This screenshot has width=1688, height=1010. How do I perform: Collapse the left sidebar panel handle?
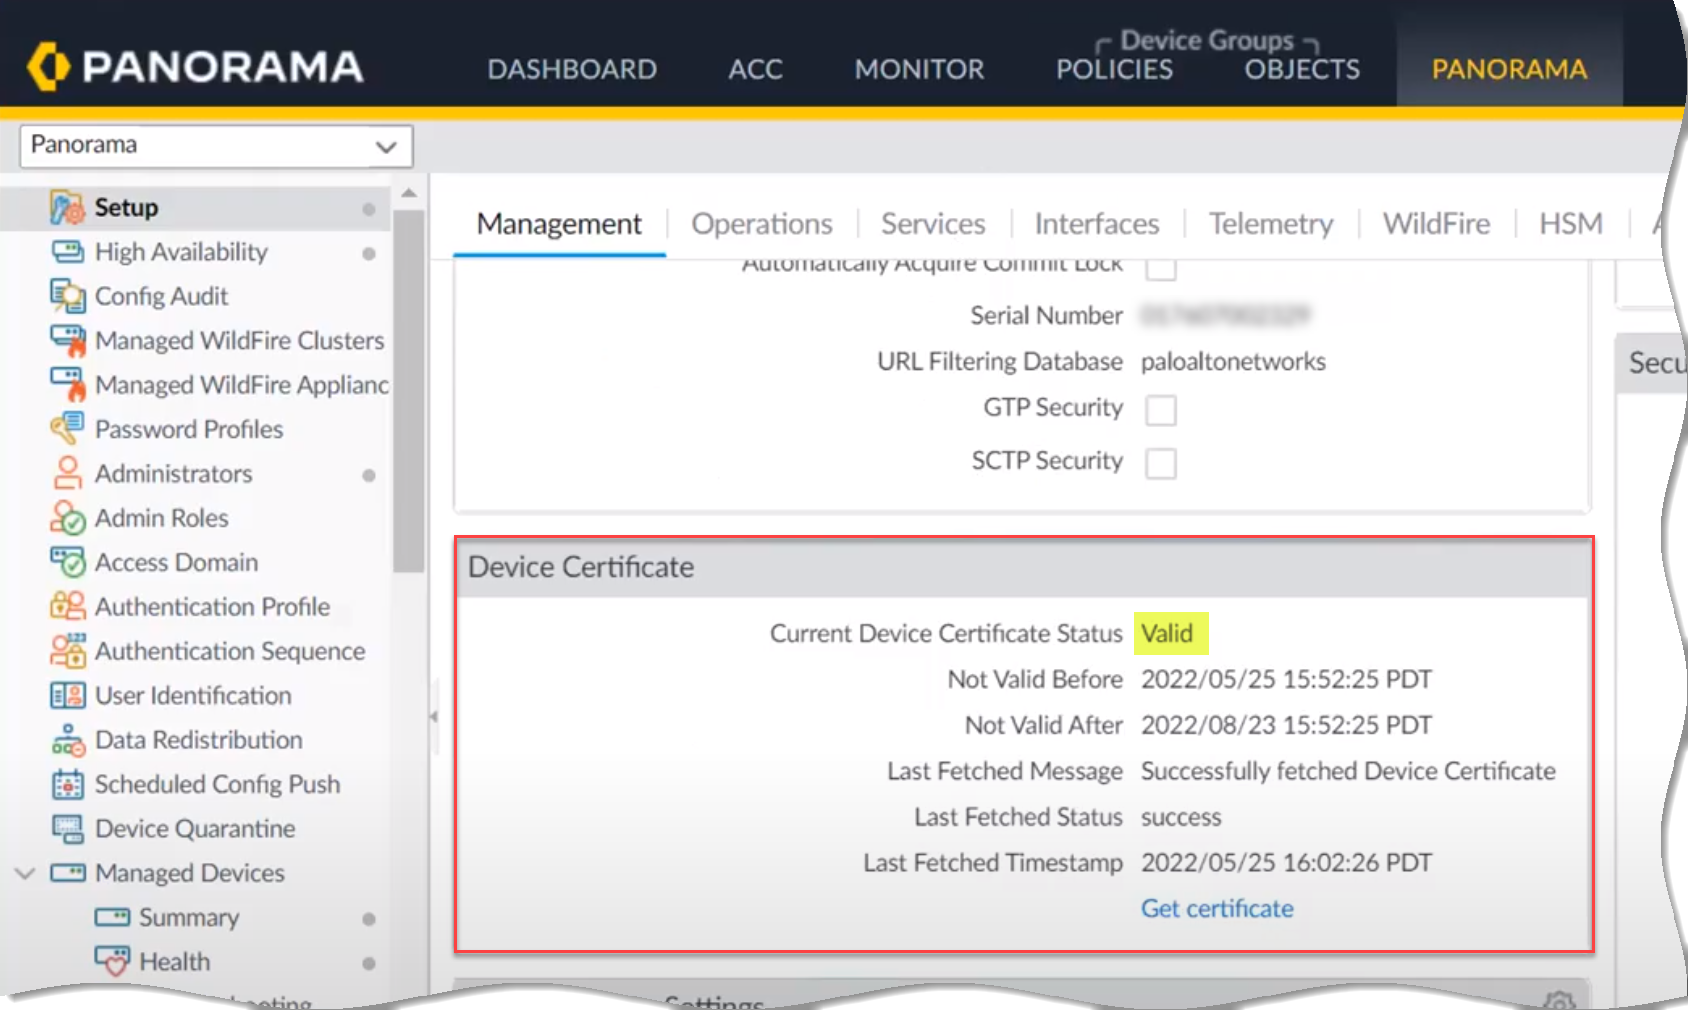click(434, 716)
